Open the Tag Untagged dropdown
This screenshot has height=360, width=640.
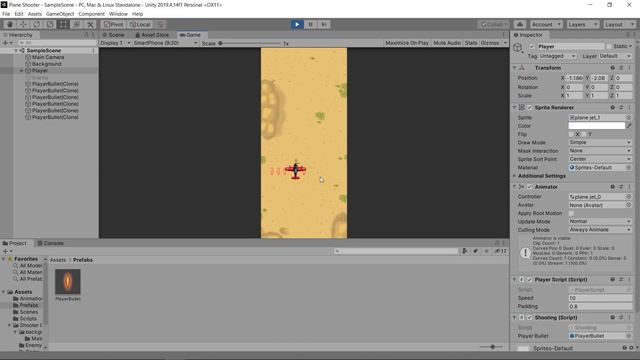(x=558, y=56)
